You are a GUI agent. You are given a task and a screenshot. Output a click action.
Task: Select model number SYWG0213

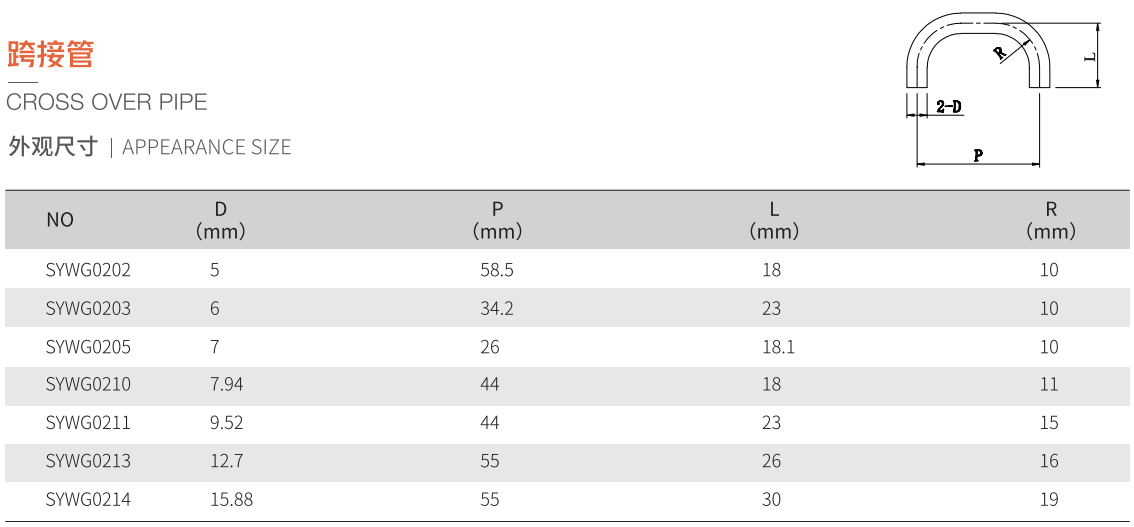(88, 460)
